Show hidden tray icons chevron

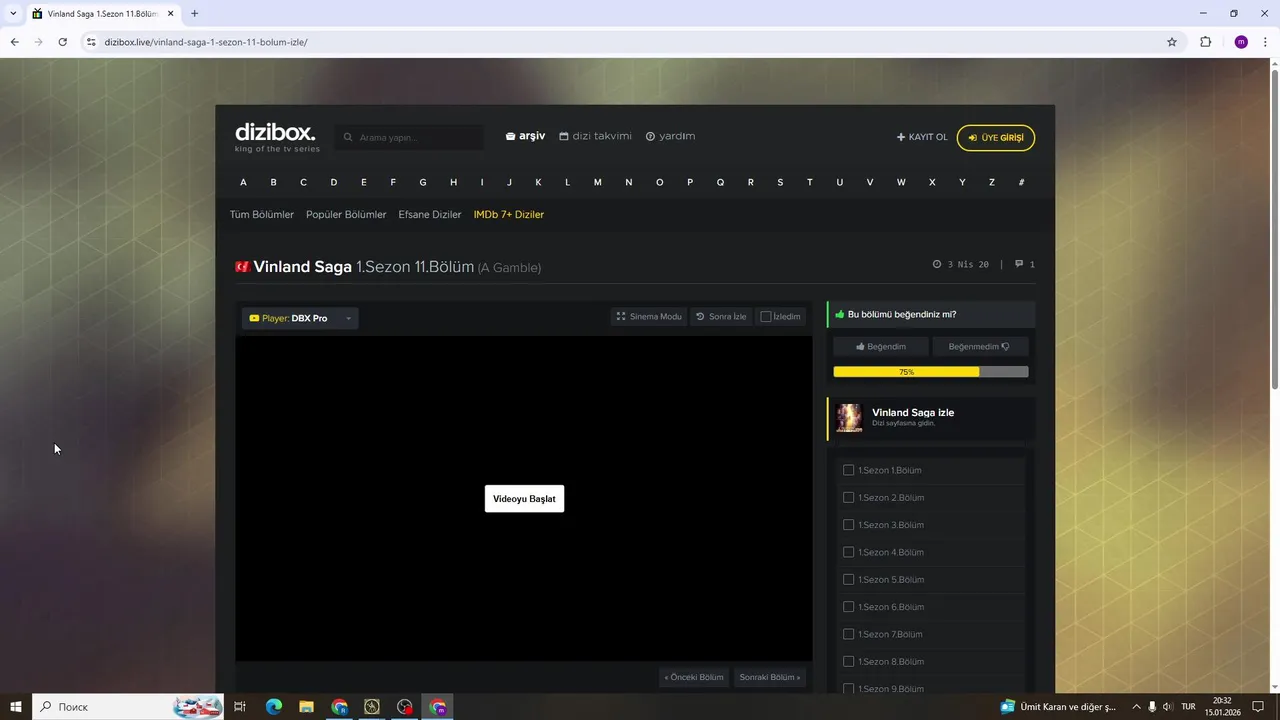coord(1136,707)
